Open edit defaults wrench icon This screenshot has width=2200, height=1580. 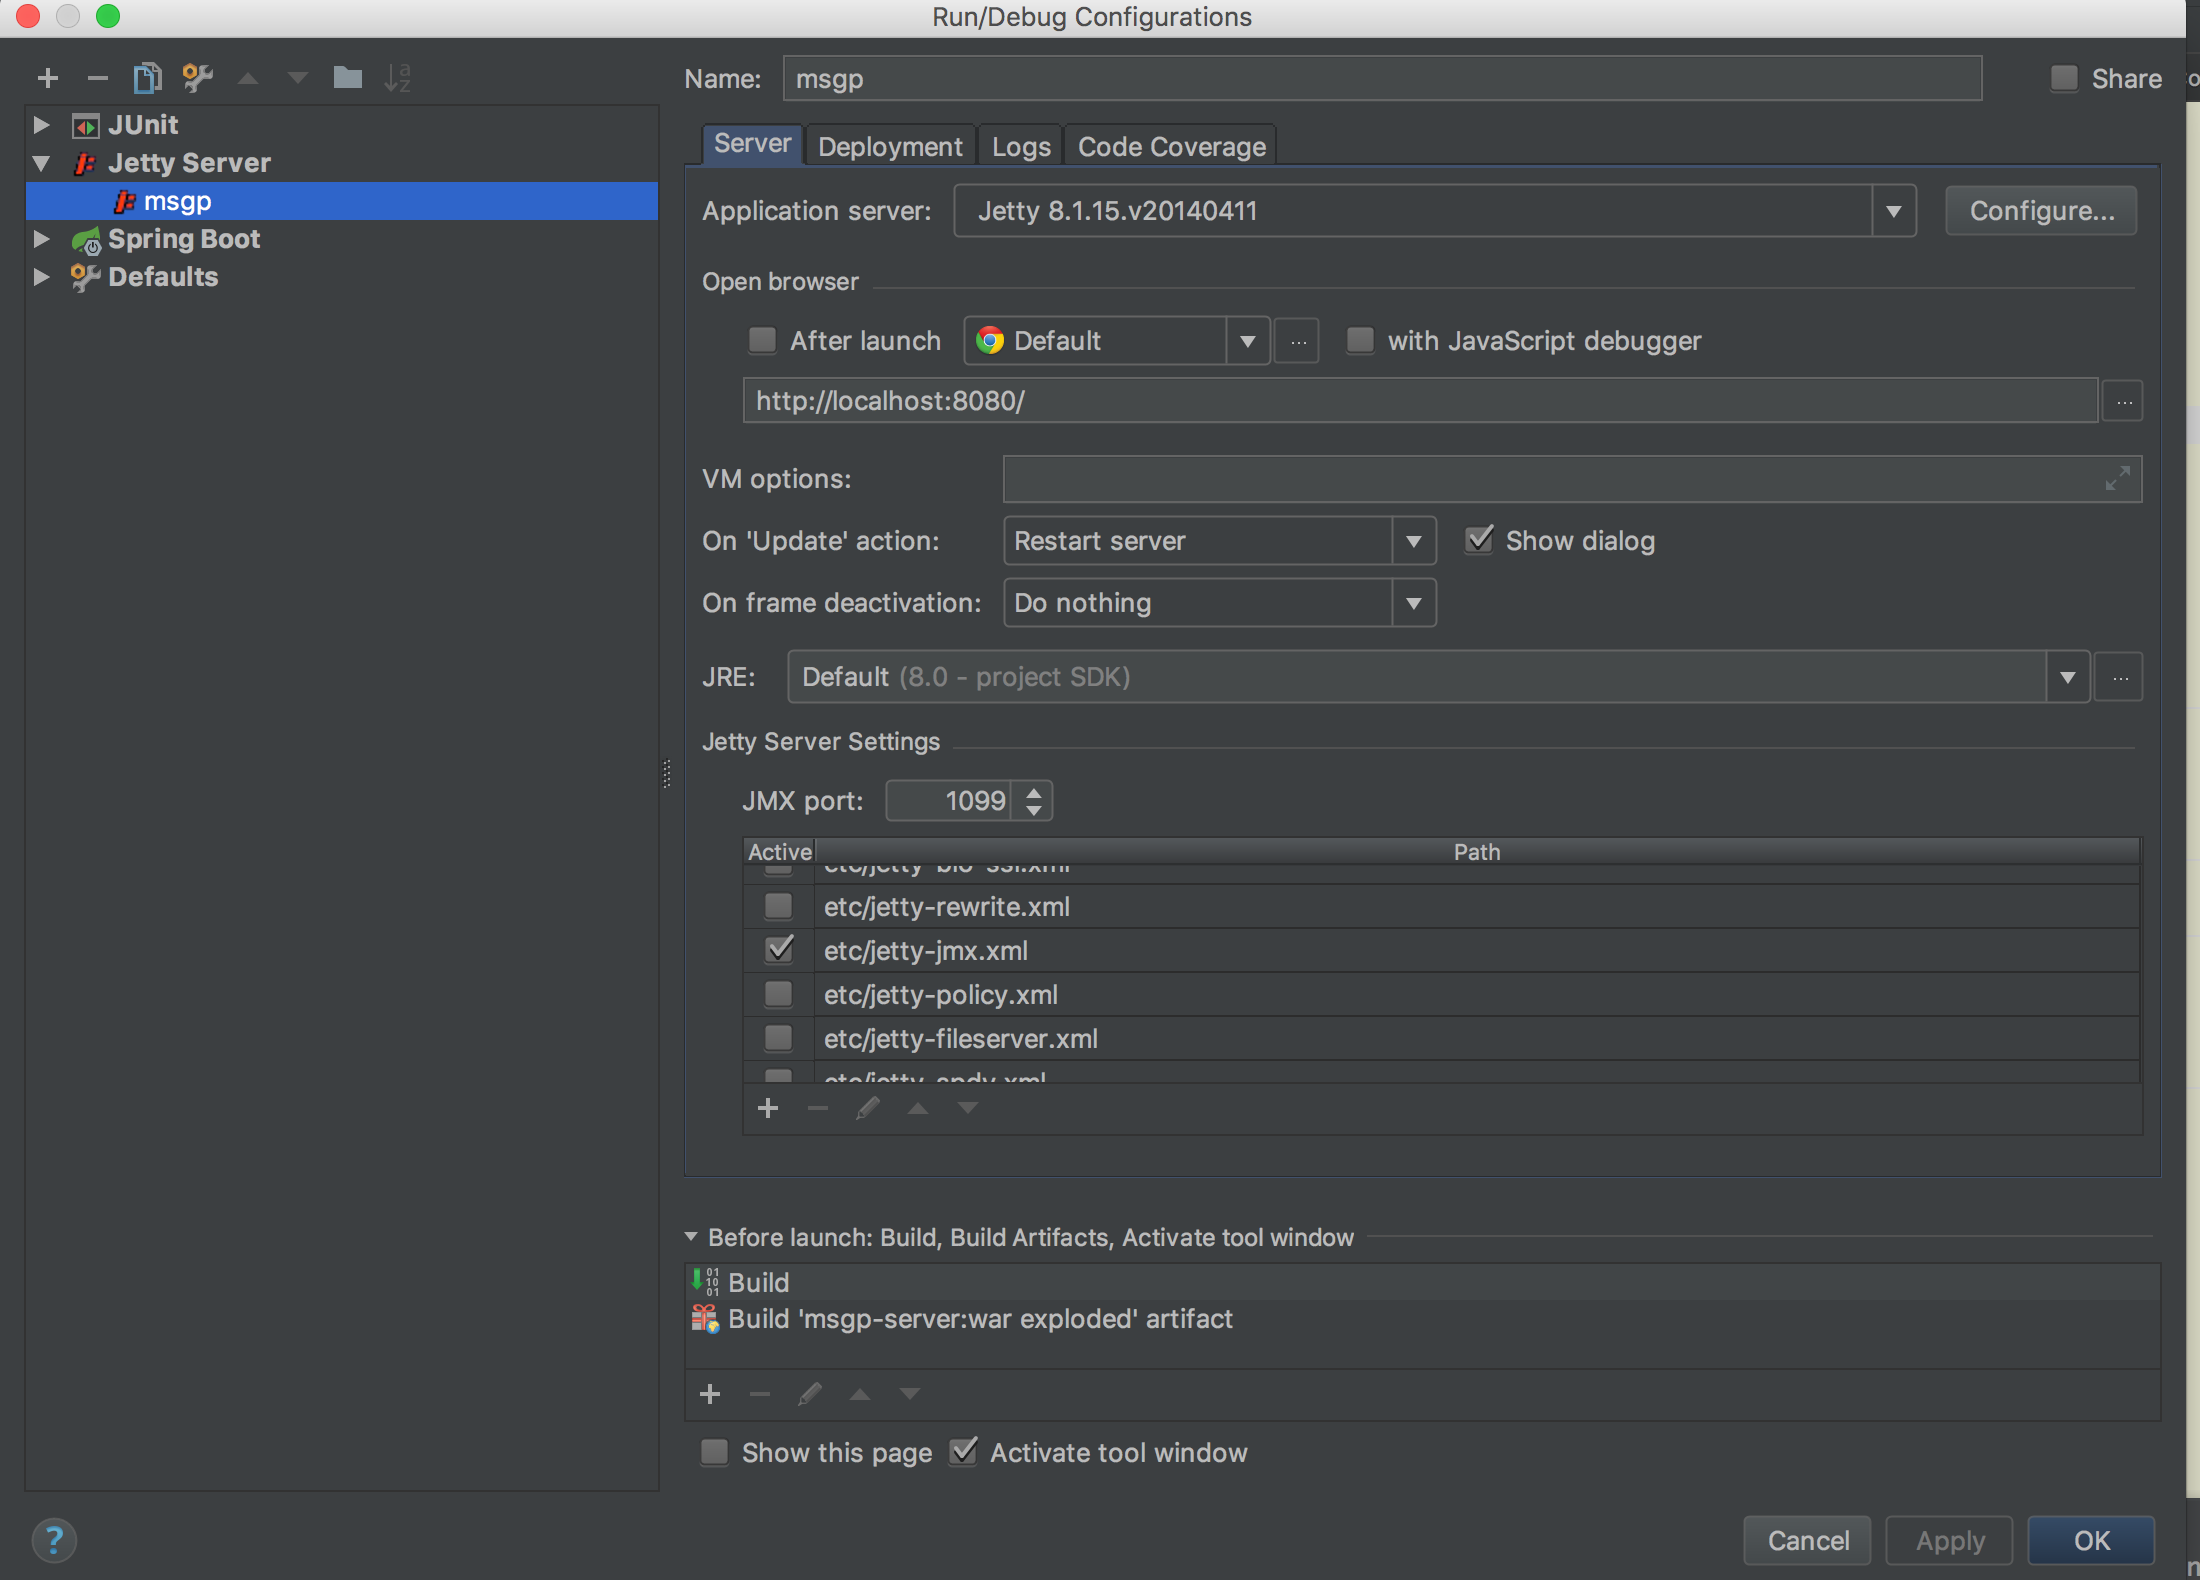197,77
